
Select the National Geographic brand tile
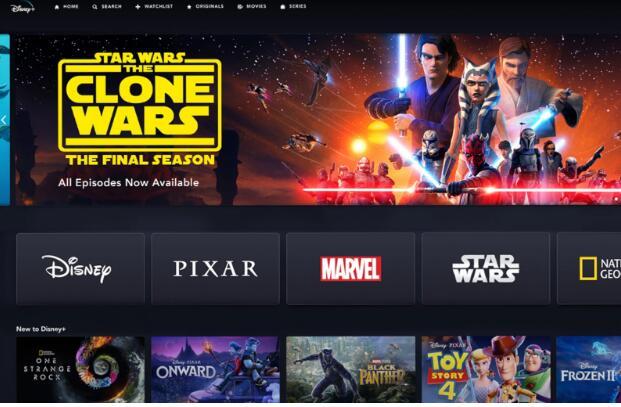589,269
